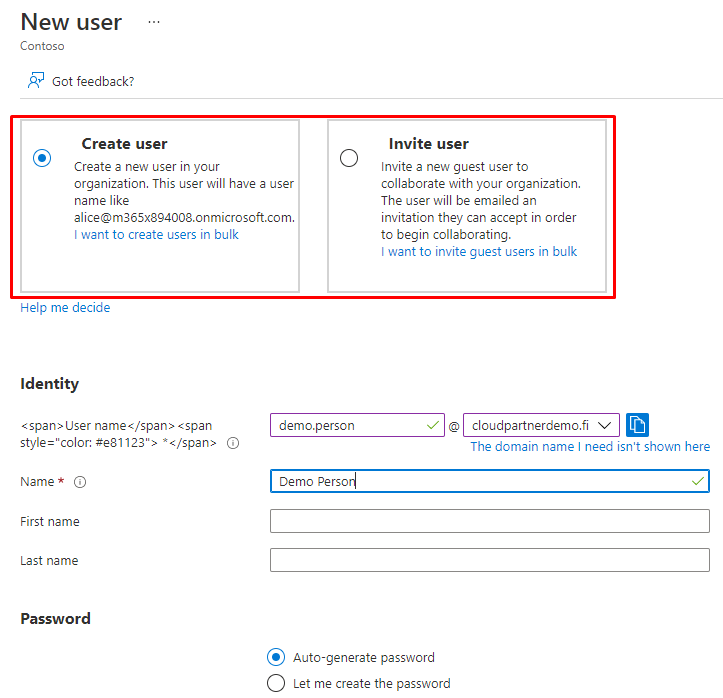The image size is (723, 698).
Task: Click the feedback person icon
Action: (36, 80)
